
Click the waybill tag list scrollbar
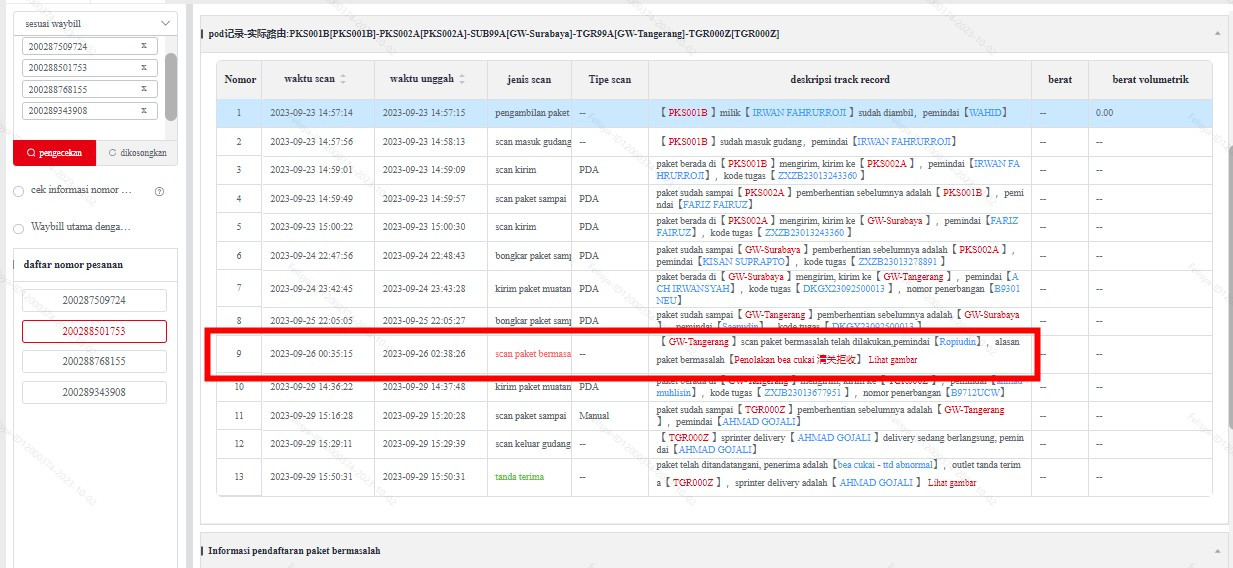tap(171, 85)
